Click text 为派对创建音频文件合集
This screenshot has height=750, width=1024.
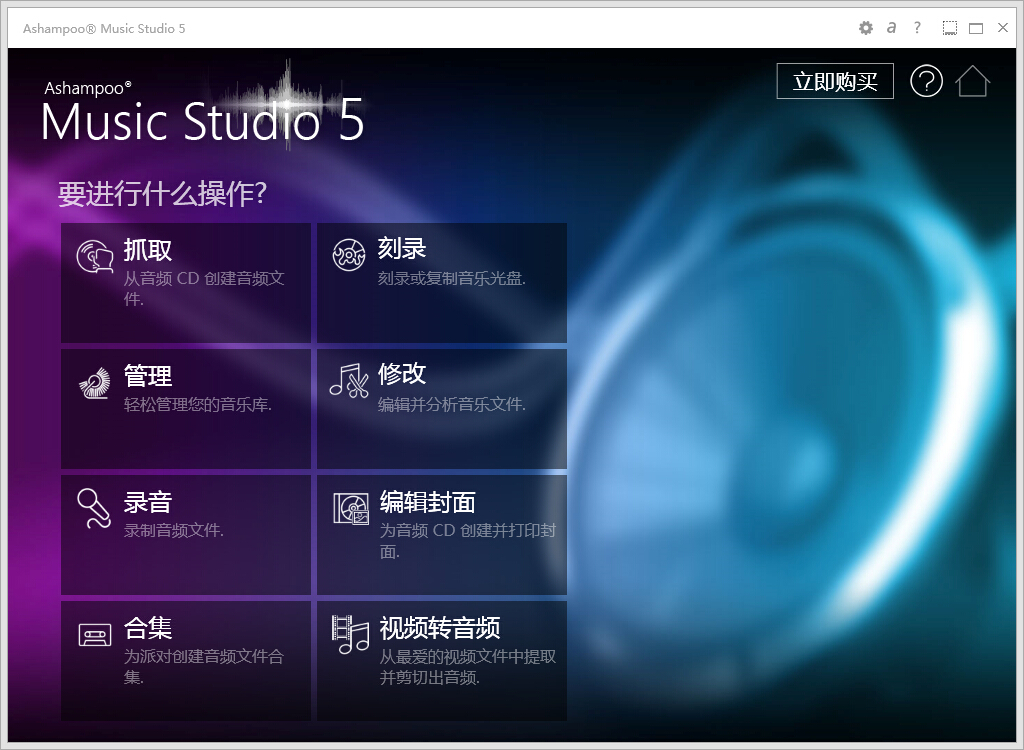(x=204, y=666)
